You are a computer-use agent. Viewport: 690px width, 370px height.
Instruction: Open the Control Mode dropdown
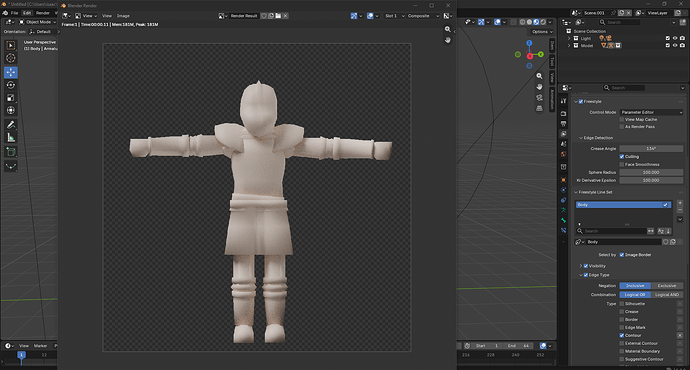(x=651, y=112)
